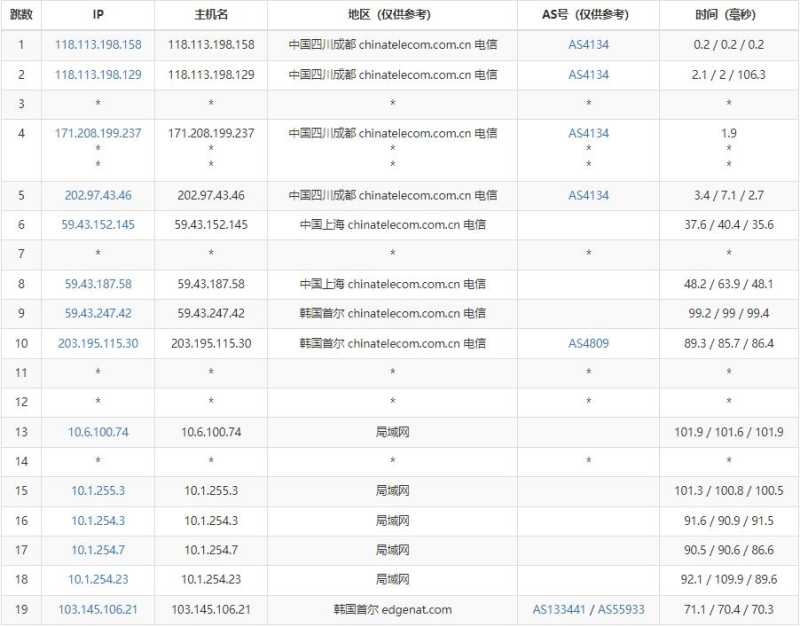Open the AS4134 link in hop 2 row
This screenshot has height=627, width=800.
pos(588,74)
